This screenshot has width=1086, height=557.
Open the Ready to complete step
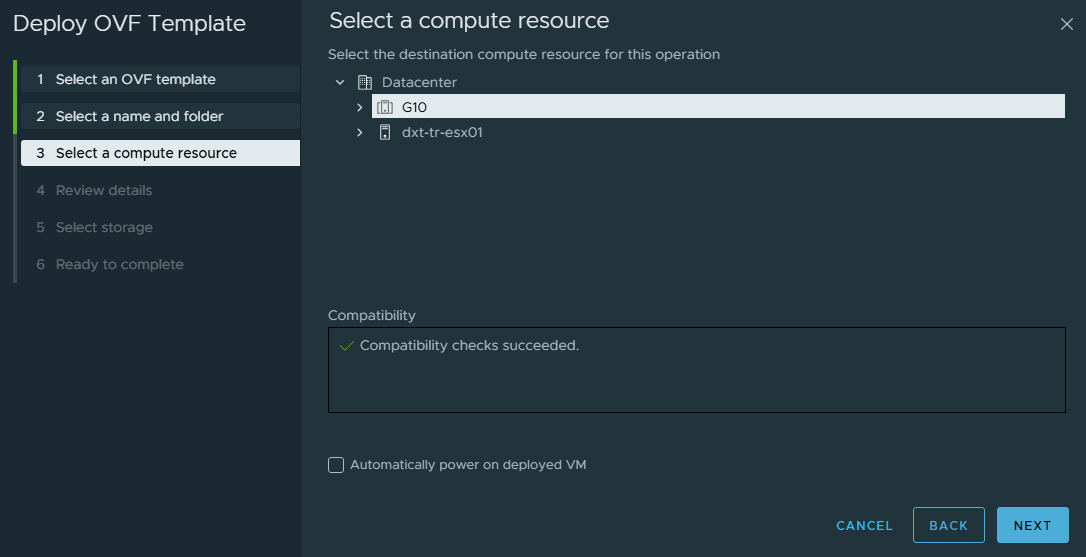(x=119, y=264)
